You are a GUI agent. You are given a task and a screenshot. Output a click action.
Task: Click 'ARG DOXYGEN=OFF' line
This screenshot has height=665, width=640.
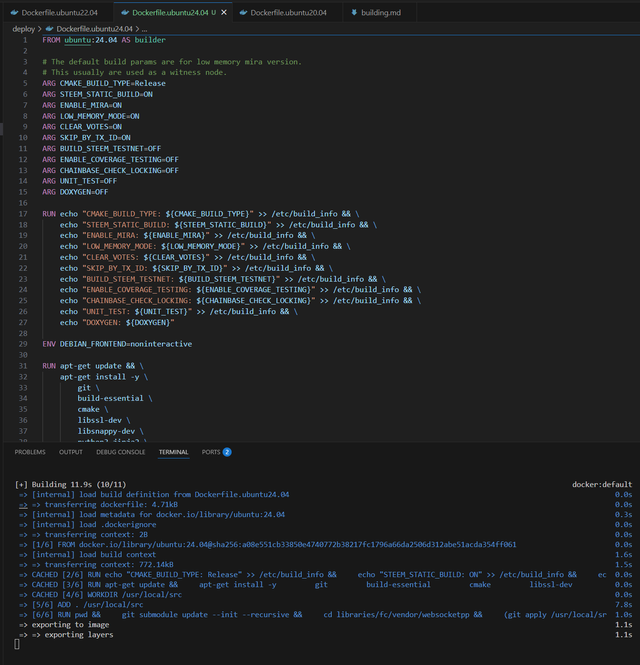pos(75,192)
